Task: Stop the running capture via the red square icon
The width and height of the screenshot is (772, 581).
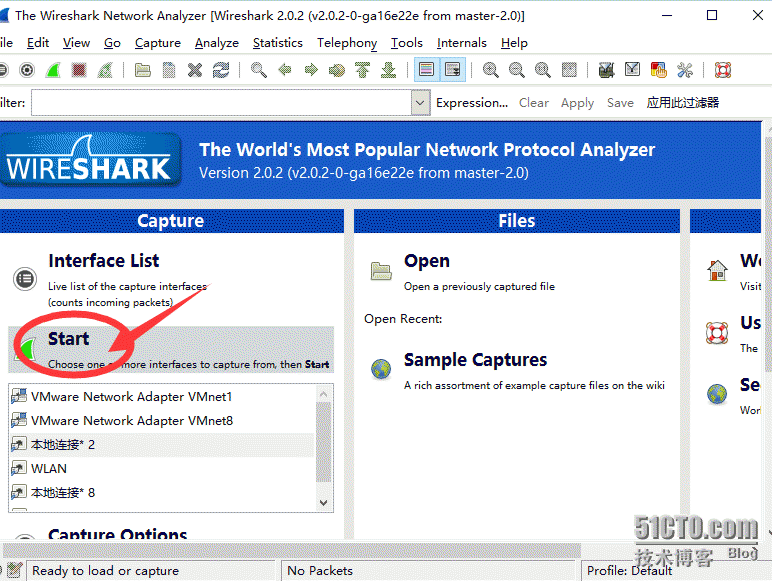Action: coord(79,70)
